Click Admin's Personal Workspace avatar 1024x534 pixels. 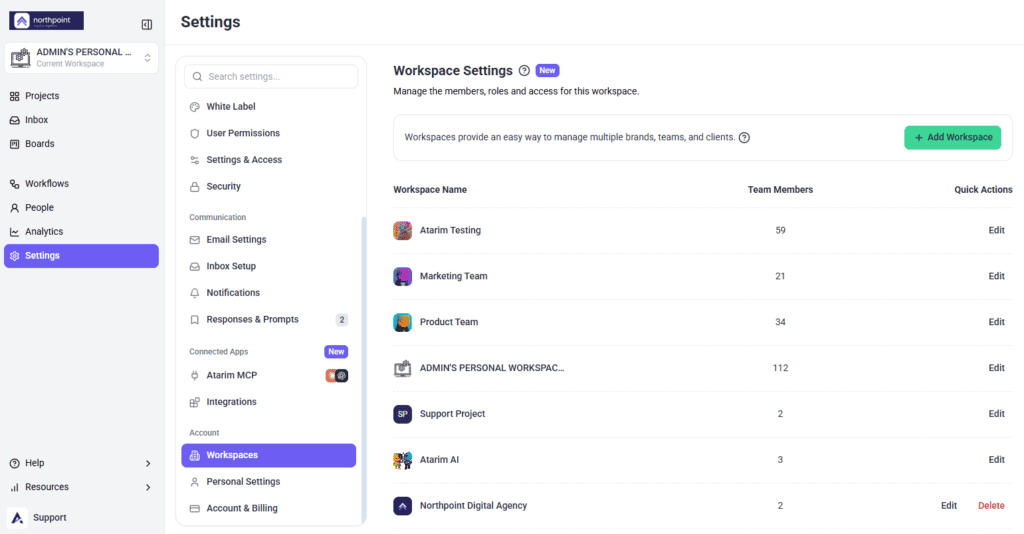[402, 368]
